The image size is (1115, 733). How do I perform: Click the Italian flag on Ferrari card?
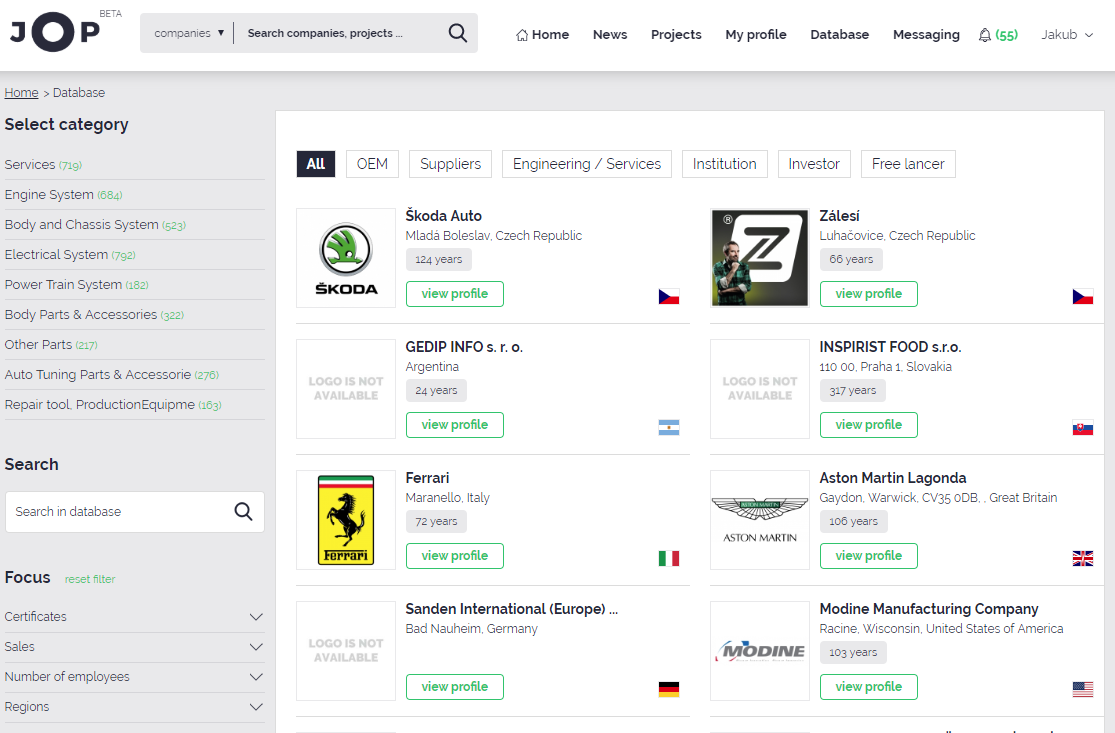pyautogui.click(x=668, y=558)
